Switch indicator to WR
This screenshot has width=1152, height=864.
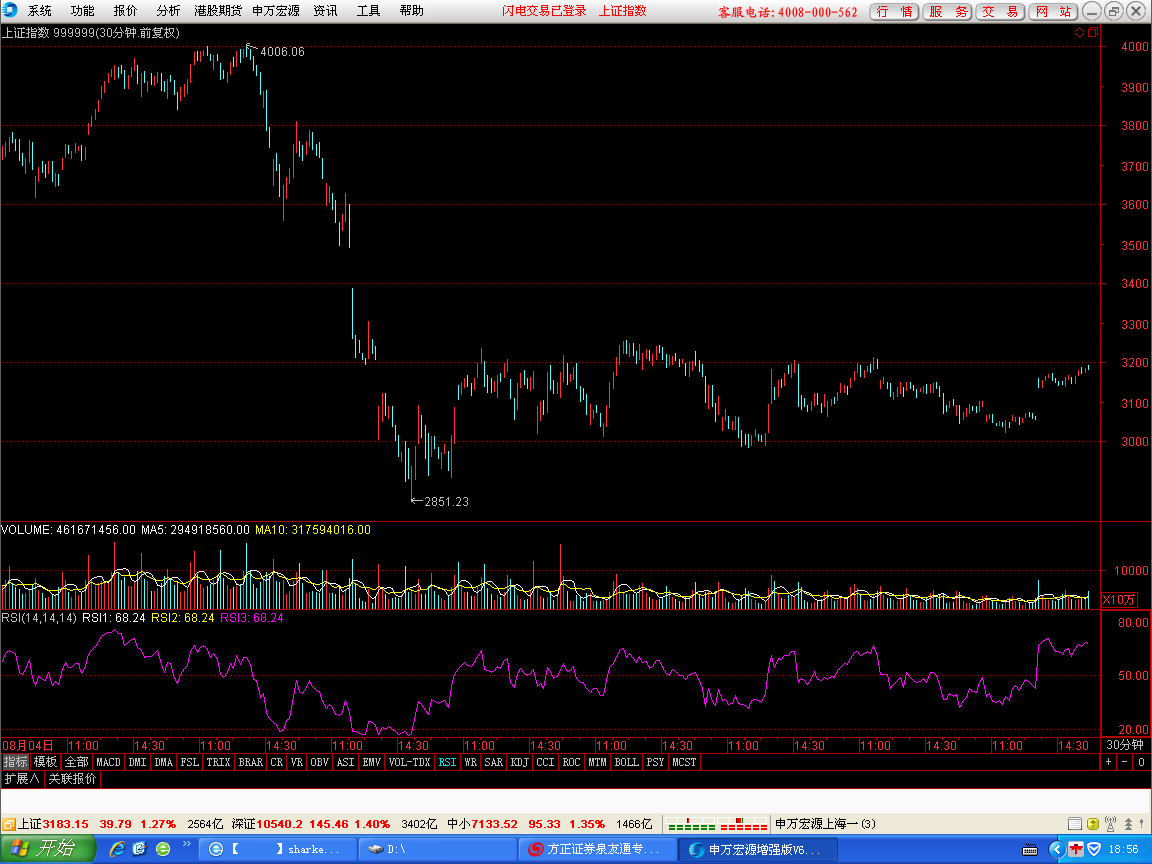pyautogui.click(x=471, y=762)
